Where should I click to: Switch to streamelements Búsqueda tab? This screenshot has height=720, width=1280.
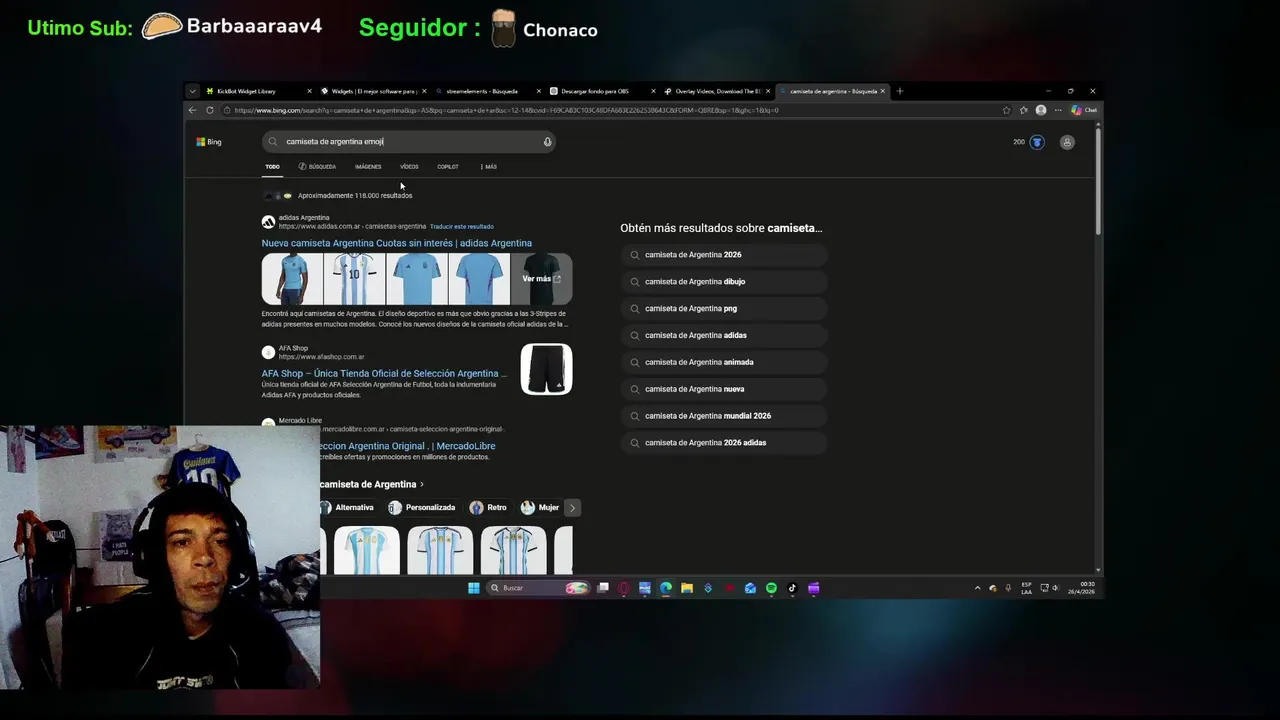pyautogui.click(x=487, y=91)
